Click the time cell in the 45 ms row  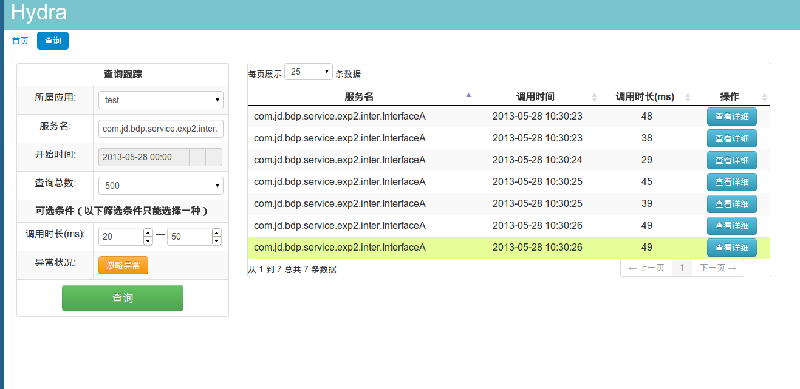pos(537,182)
